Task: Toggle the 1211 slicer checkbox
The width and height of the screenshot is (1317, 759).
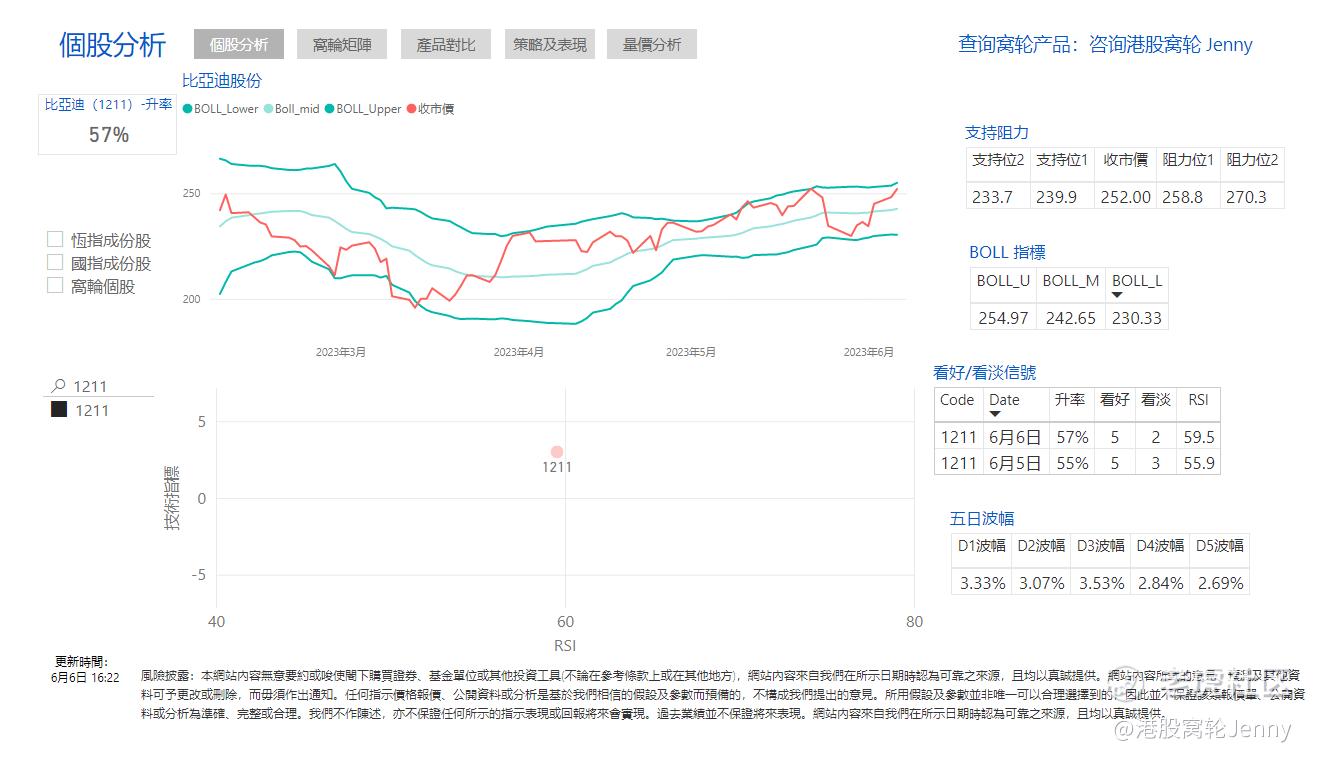Action: 59,410
